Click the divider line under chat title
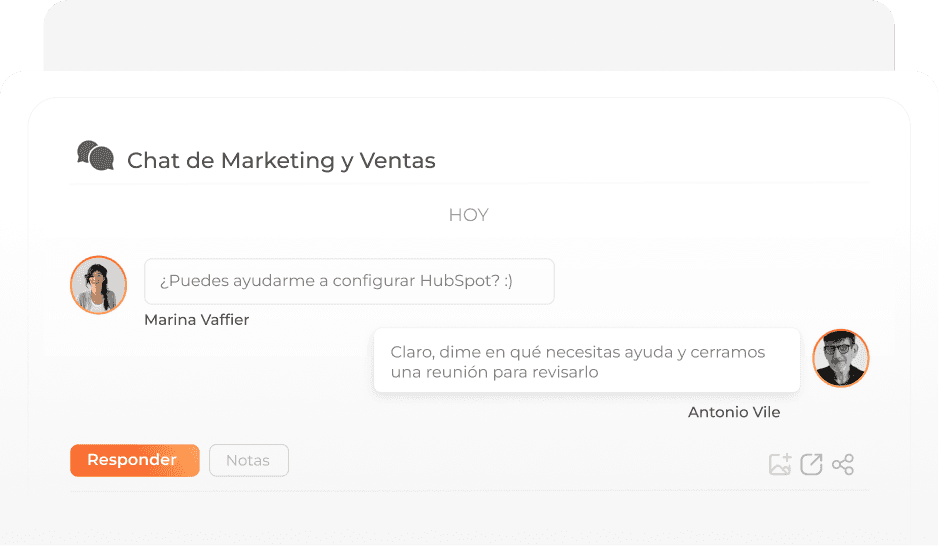939x546 pixels. pyautogui.click(x=469, y=184)
